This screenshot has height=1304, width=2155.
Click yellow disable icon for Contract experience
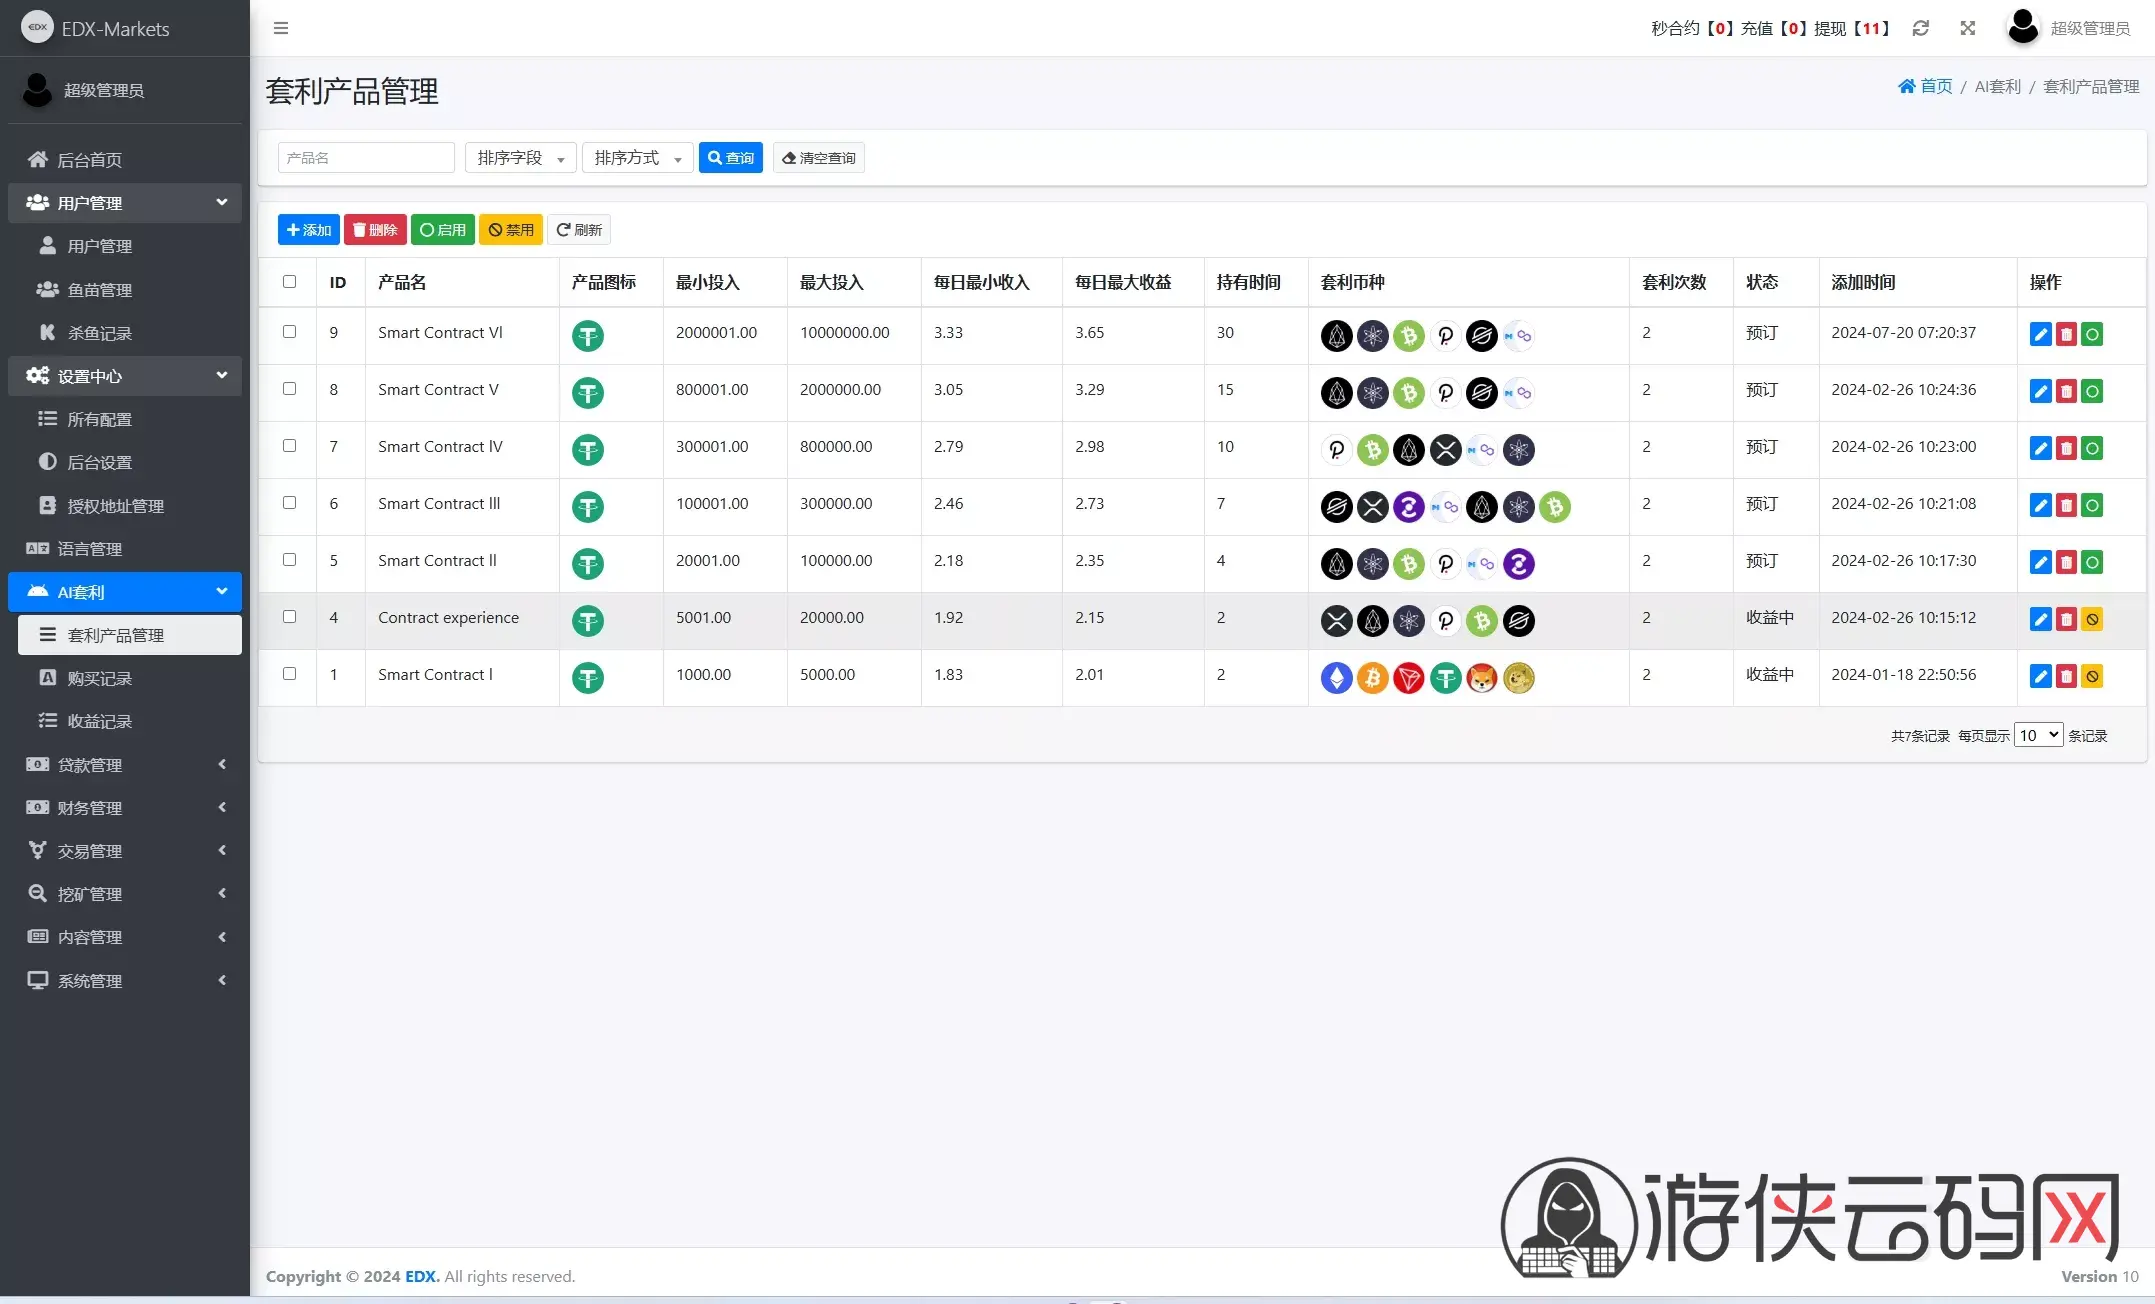pyautogui.click(x=2092, y=619)
